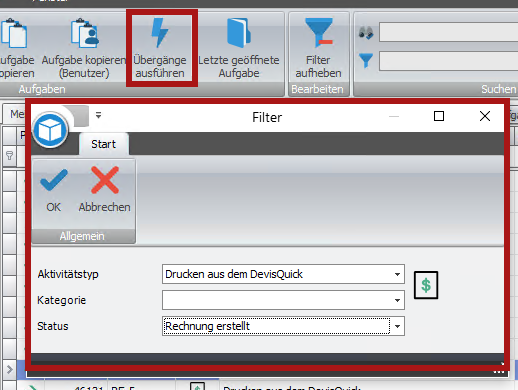Click the dollar icon in the bottom grid row
This screenshot has width=518, height=390.
pyautogui.click(x=197, y=387)
